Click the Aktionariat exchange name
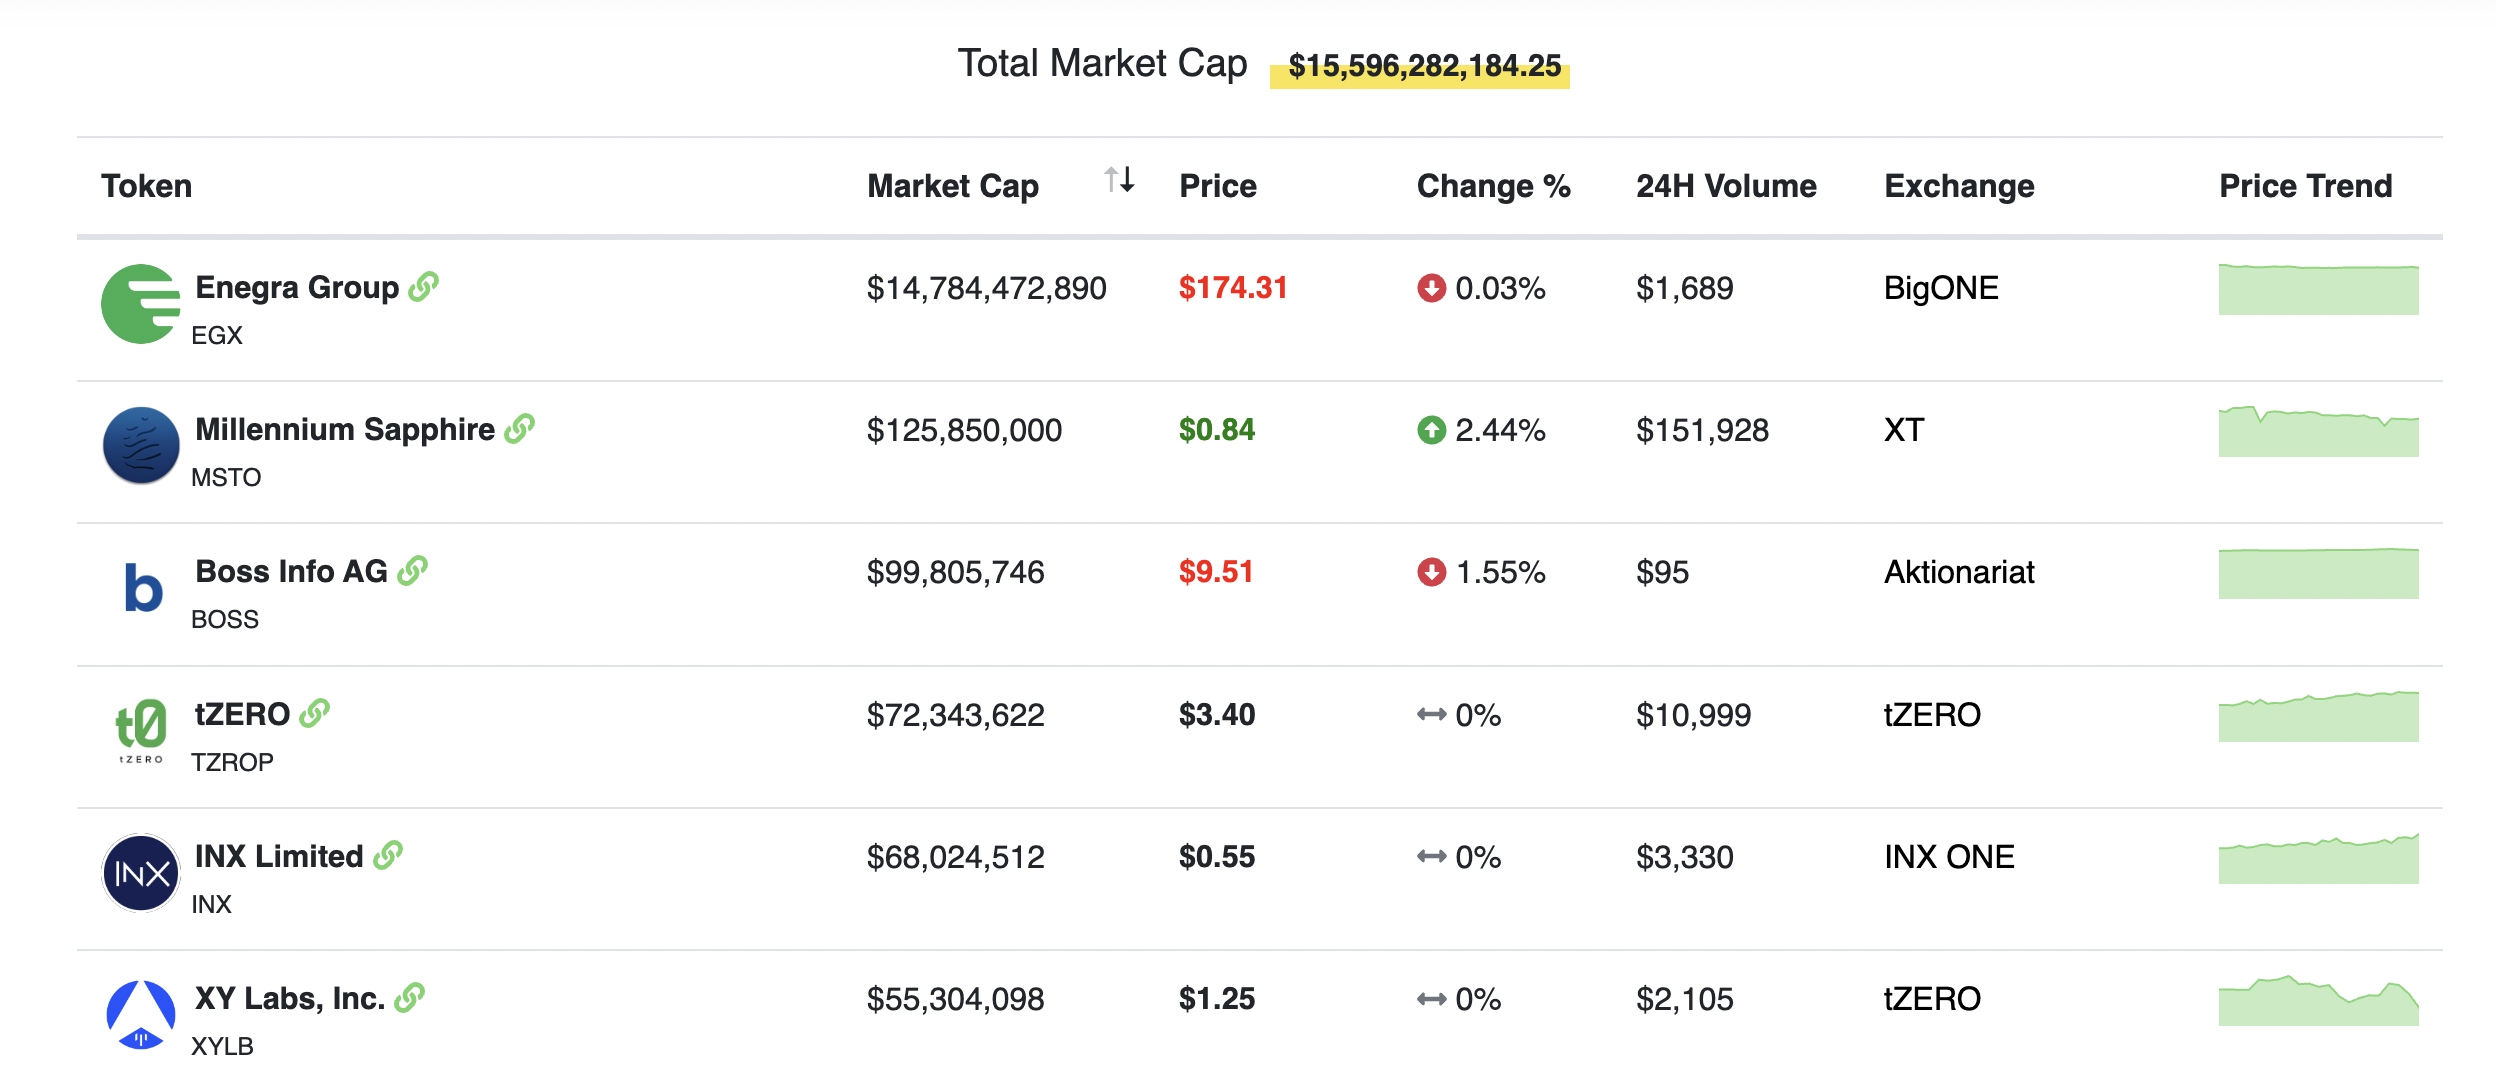The height and width of the screenshot is (1084, 2496). pyautogui.click(x=1959, y=573)
